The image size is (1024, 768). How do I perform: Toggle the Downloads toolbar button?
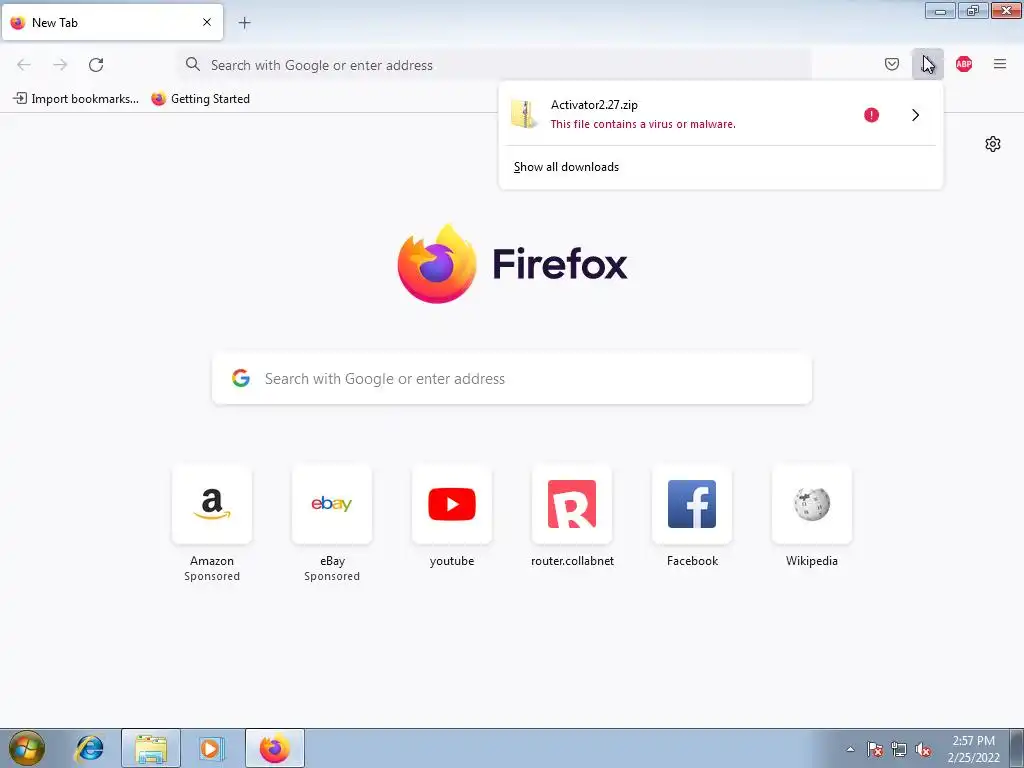[x=927, y=64]
